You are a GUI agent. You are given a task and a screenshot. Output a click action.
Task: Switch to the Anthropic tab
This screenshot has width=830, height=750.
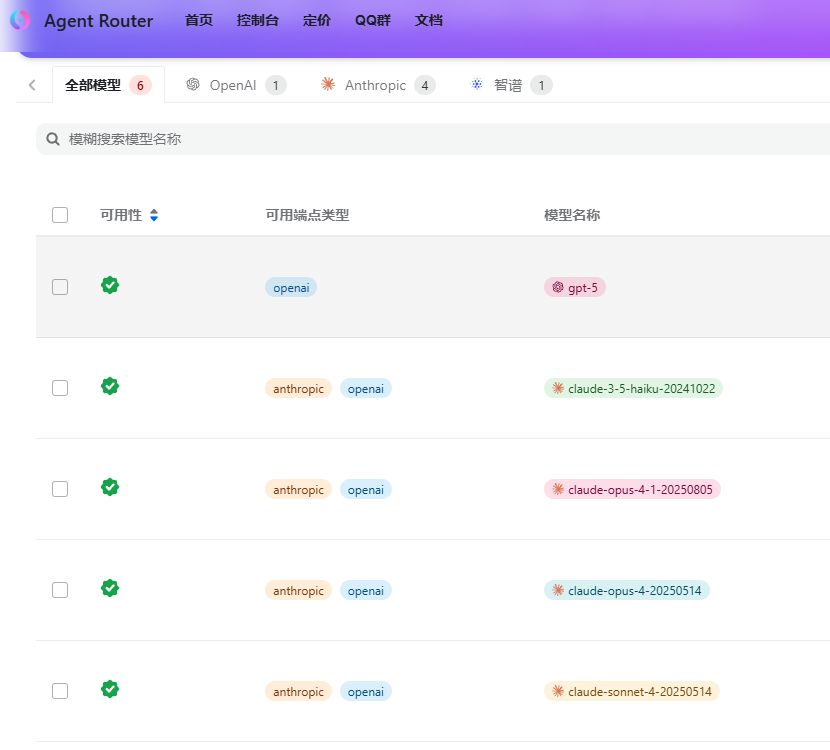(x=378, y=85)
